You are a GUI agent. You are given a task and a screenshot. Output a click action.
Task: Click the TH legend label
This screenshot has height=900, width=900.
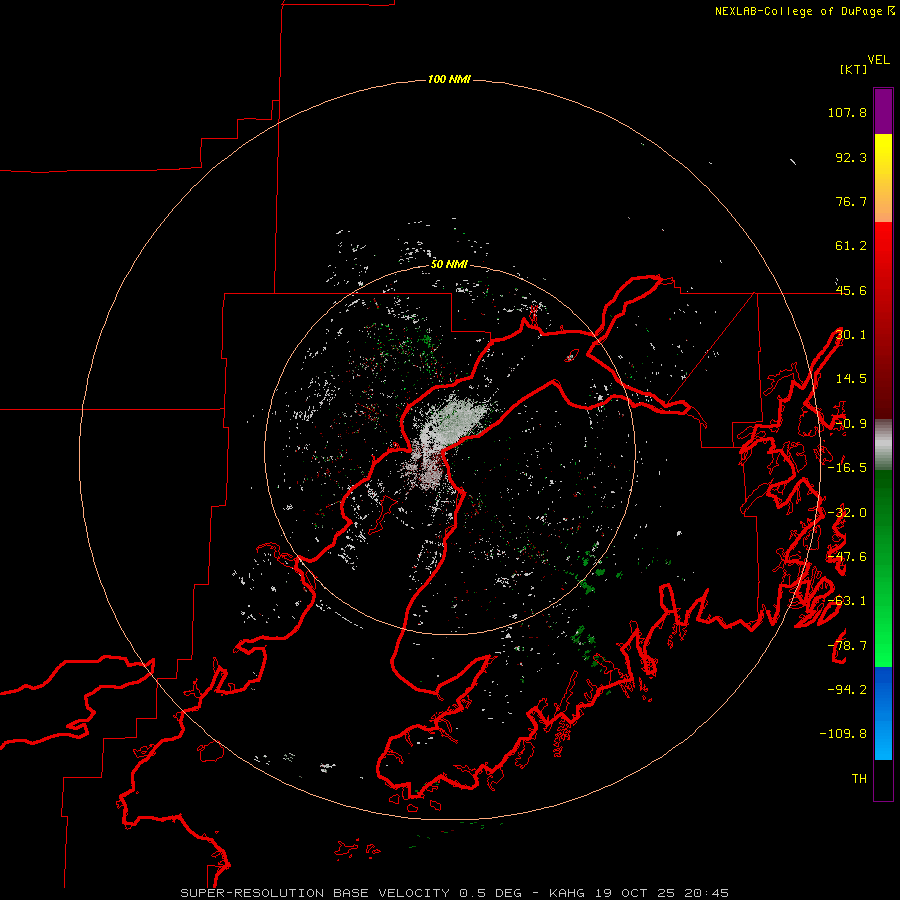859,778
